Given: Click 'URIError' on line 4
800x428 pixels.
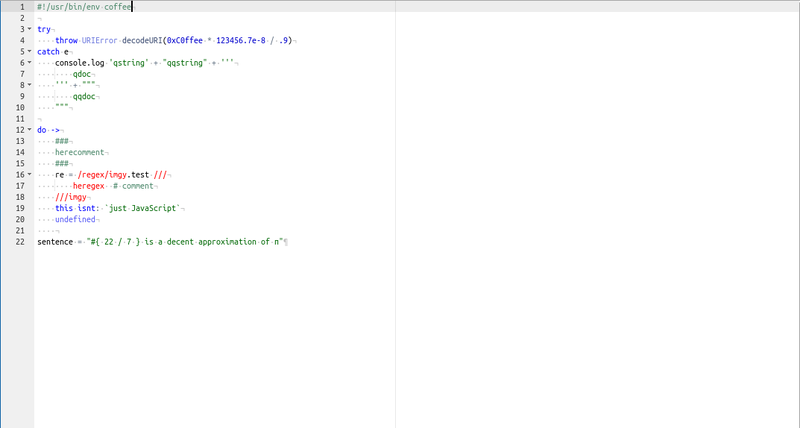Looking at the screenshot, I should 99,40.
